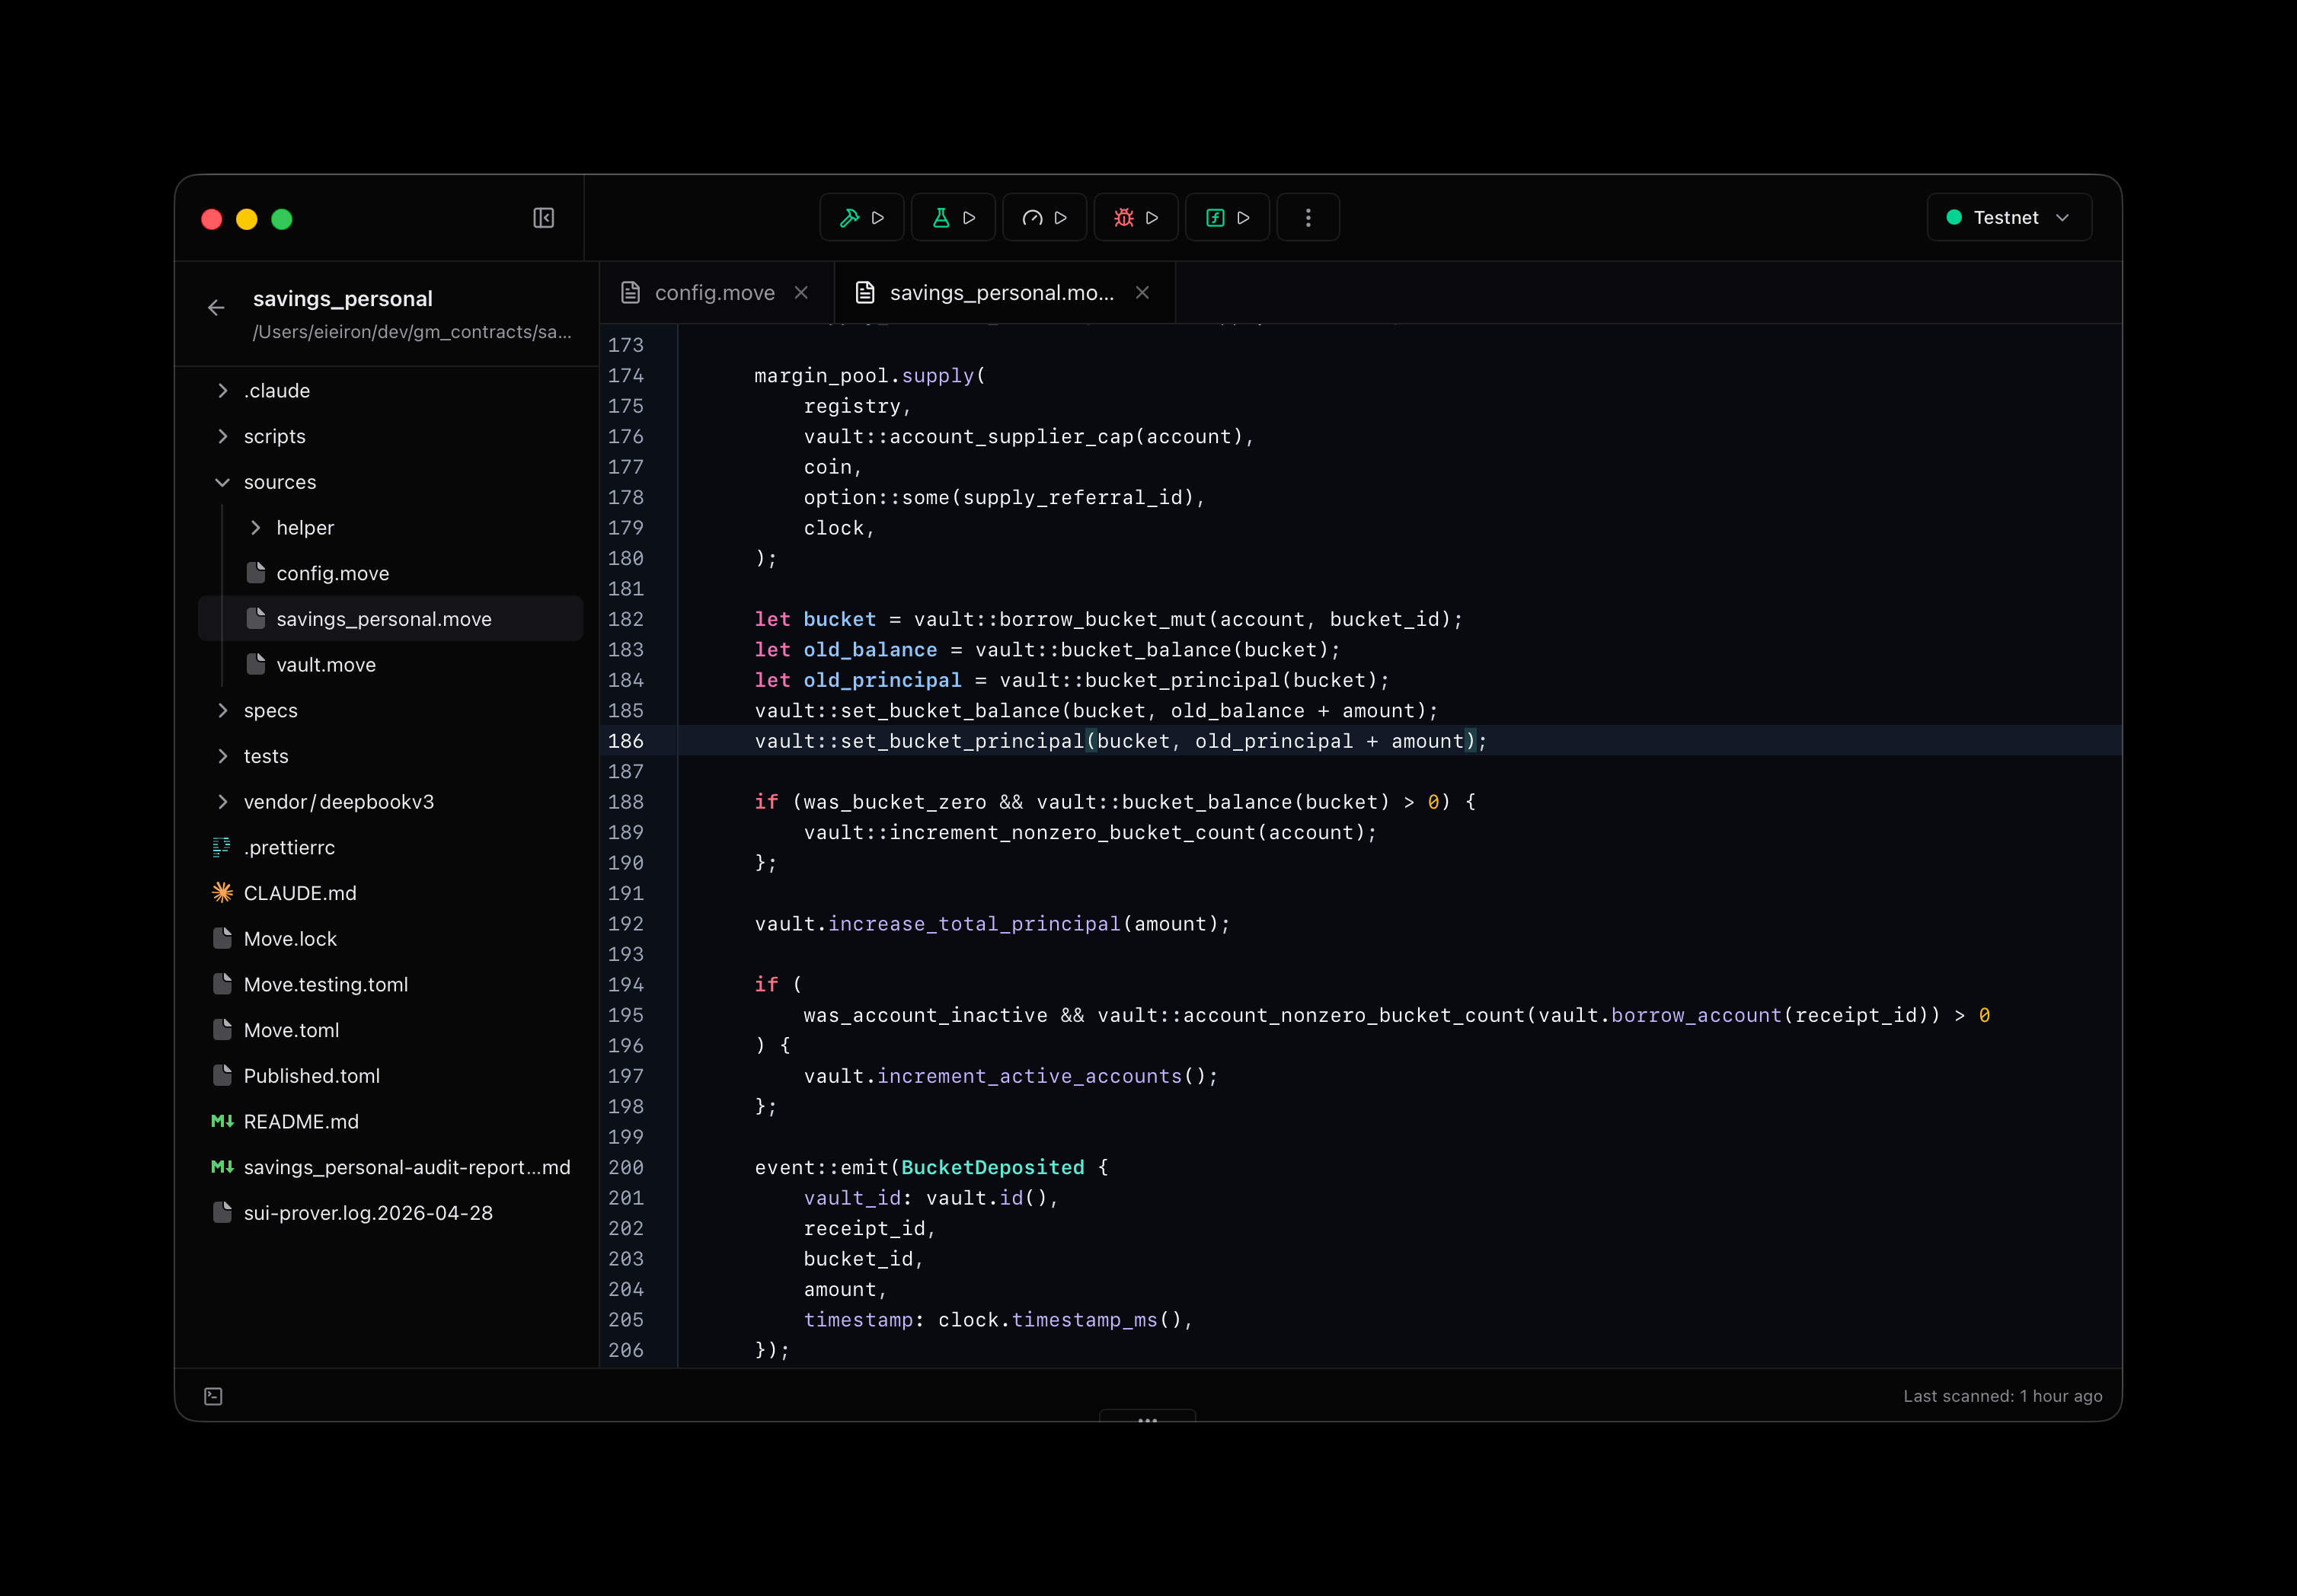2297x1596 pixels.
Task: Open sui-prover.log.2026-04-28
Action: 390,1213
